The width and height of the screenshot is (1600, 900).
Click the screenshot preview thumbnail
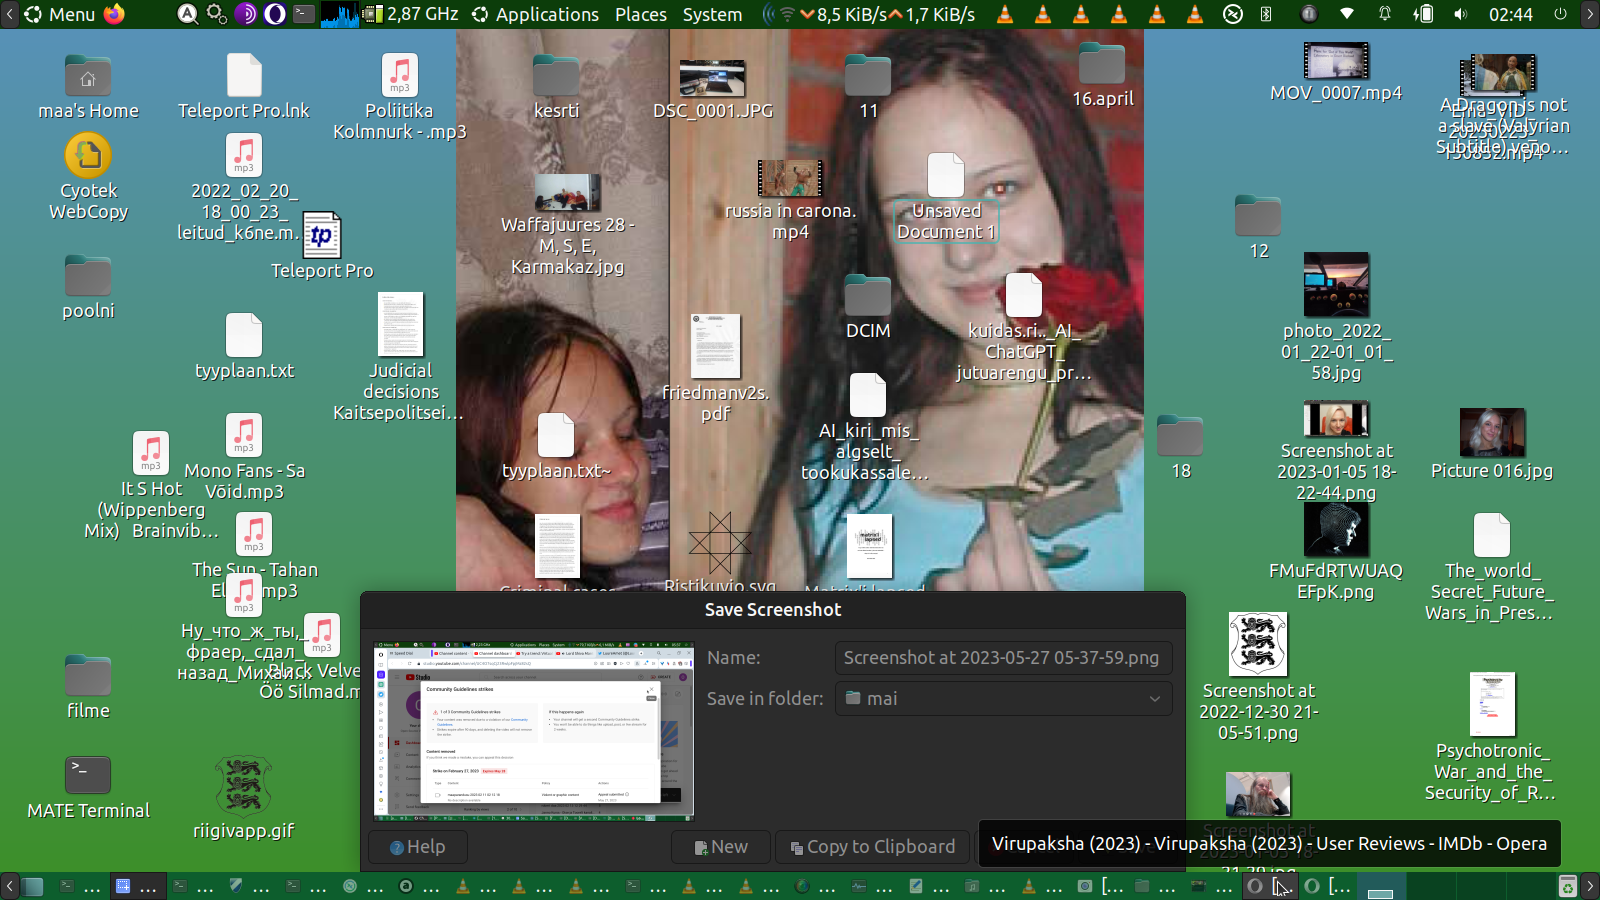(533, 731)
